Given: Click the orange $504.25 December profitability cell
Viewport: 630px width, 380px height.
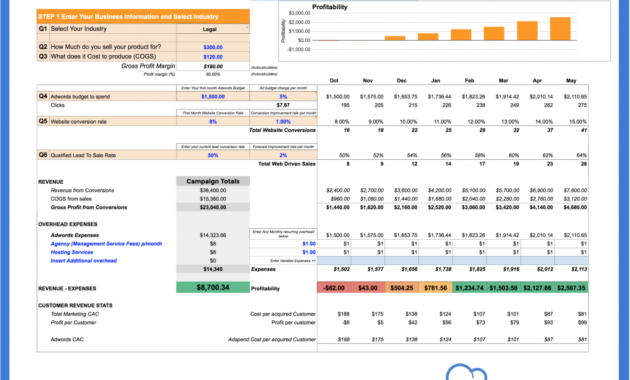Looking at the screenshot, I should pyautogui.click(x=402, y=288).
